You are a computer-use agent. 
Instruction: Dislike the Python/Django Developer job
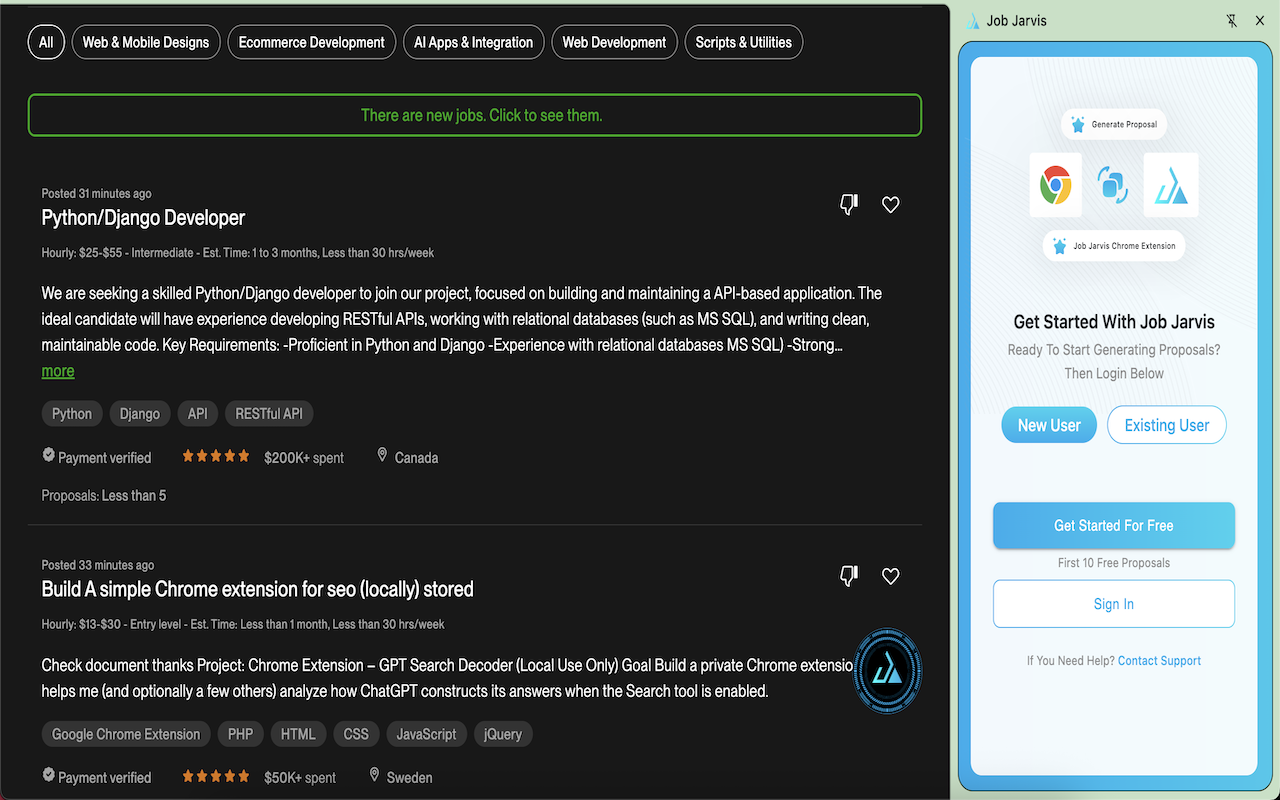(849, 205)
